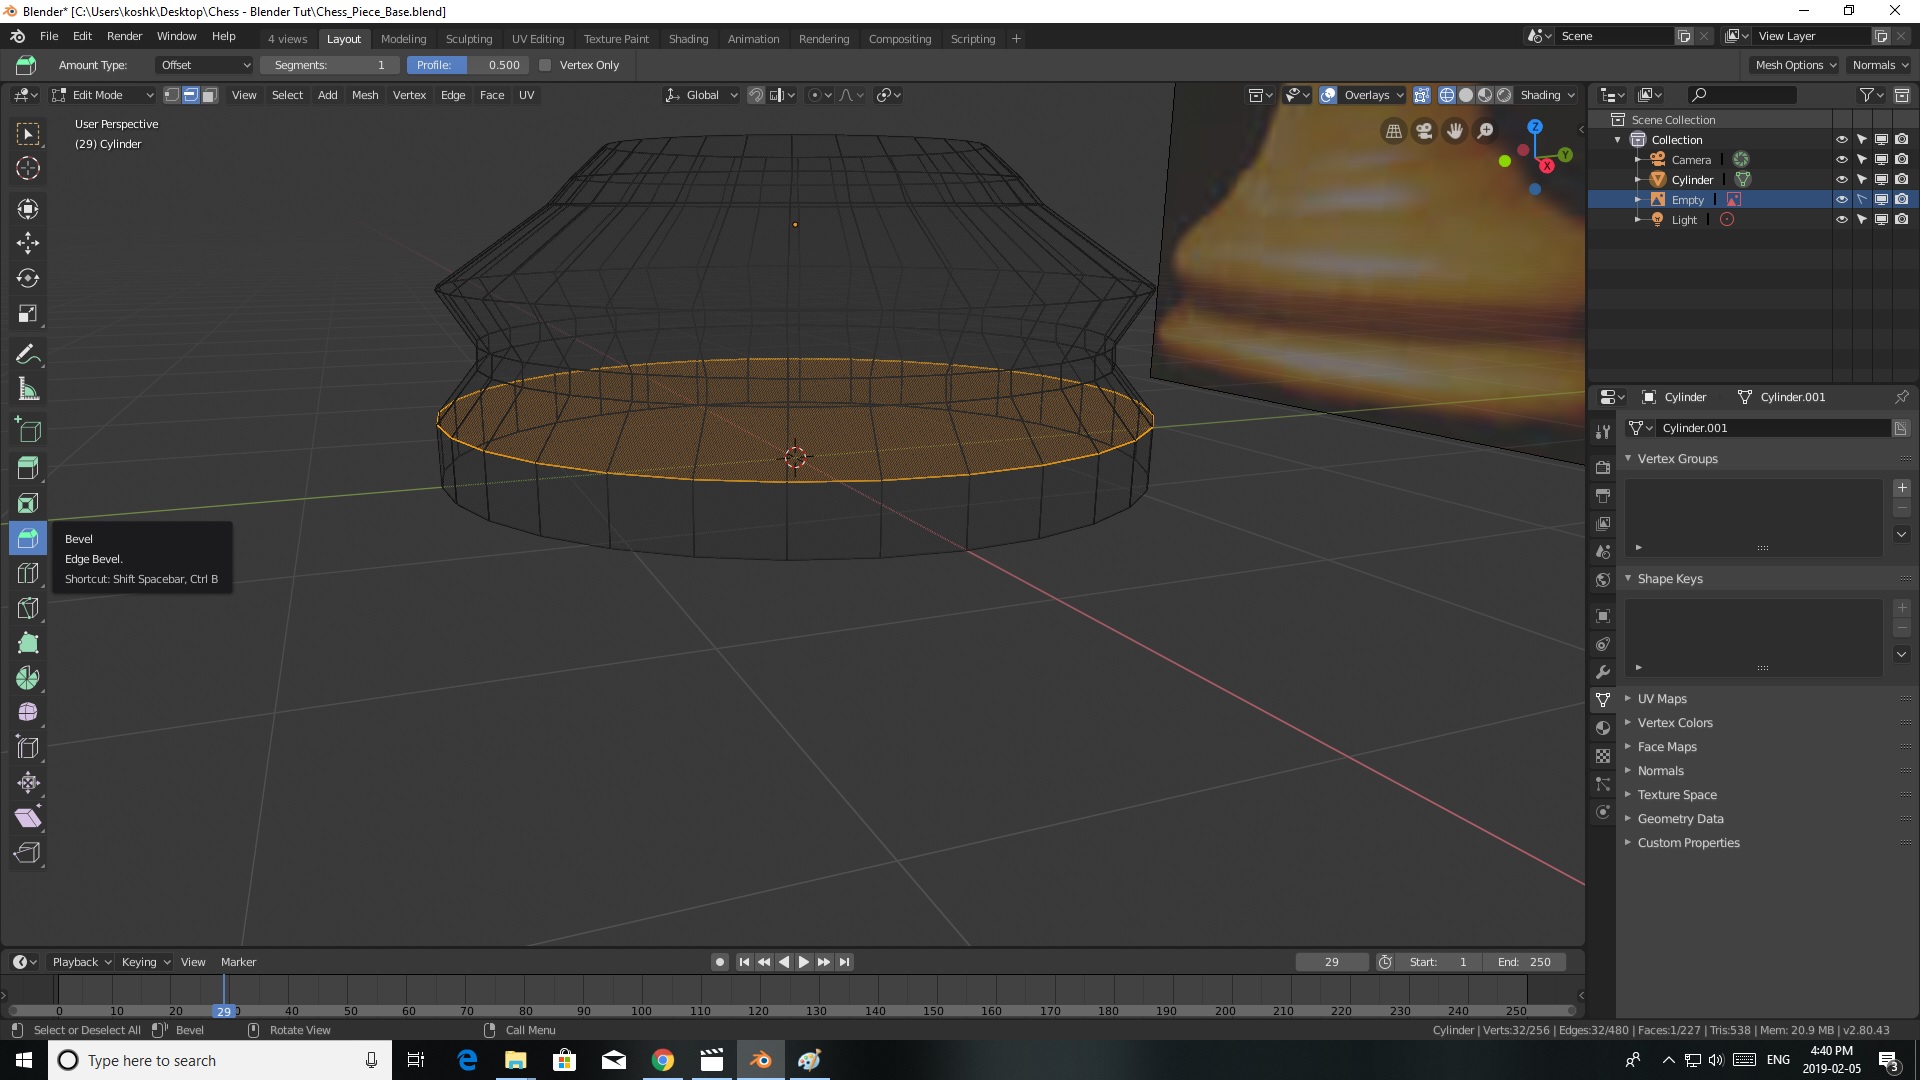Screen dimensions: 1920x1080
Task: Open the Material properties tab
Action: 1603,728
